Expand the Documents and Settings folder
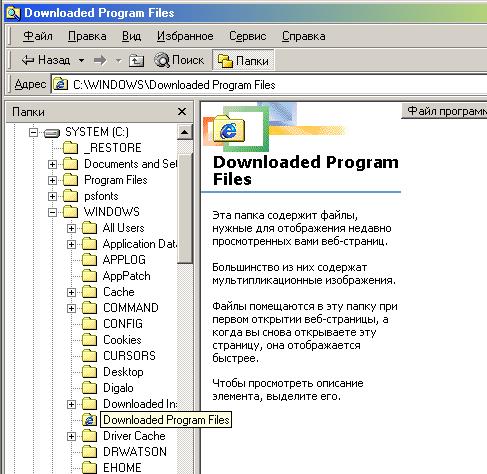Viewport: 487px width, 474px height. tap(52, 164)
